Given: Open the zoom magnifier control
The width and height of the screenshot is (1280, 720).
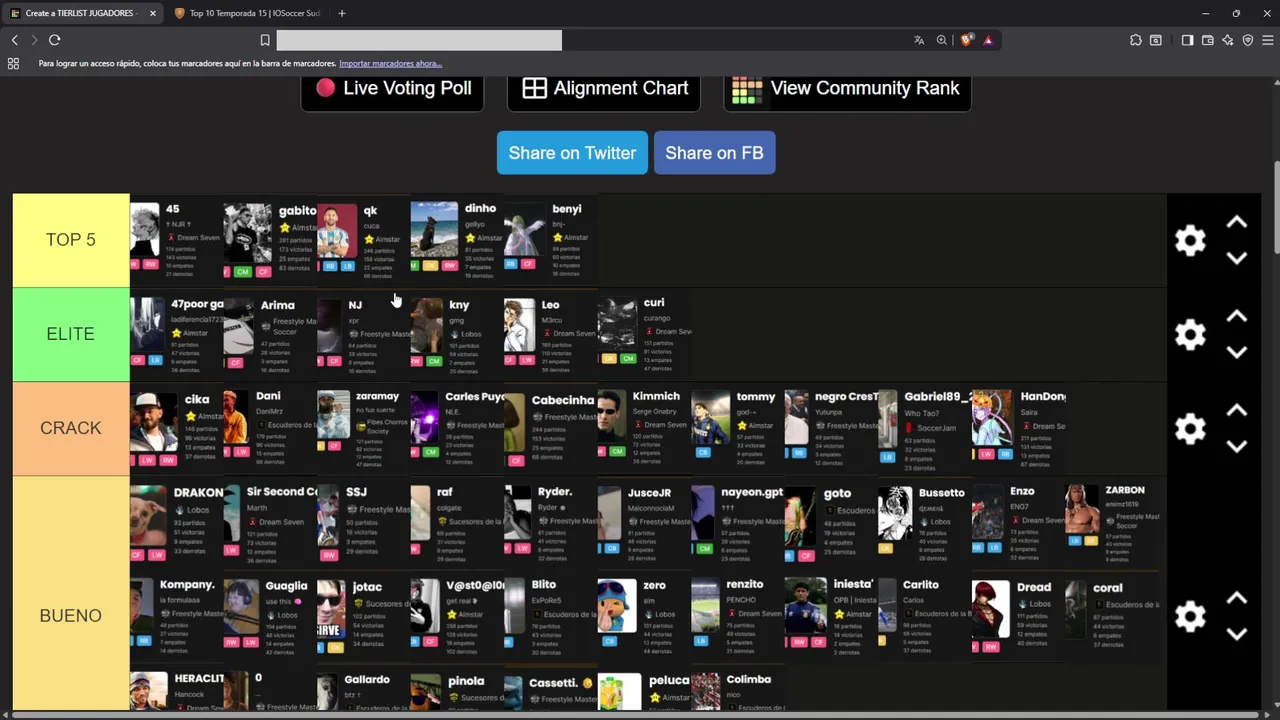Looking at the screenshot, I should (942, 40).
